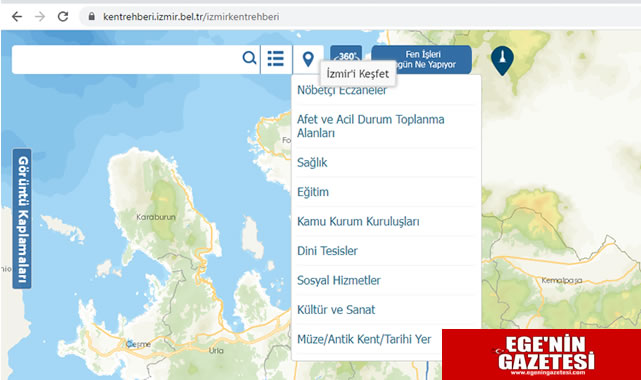Click the clock tower map marker
This screenshot has height=380, width=641.
(x=502, y=60)
